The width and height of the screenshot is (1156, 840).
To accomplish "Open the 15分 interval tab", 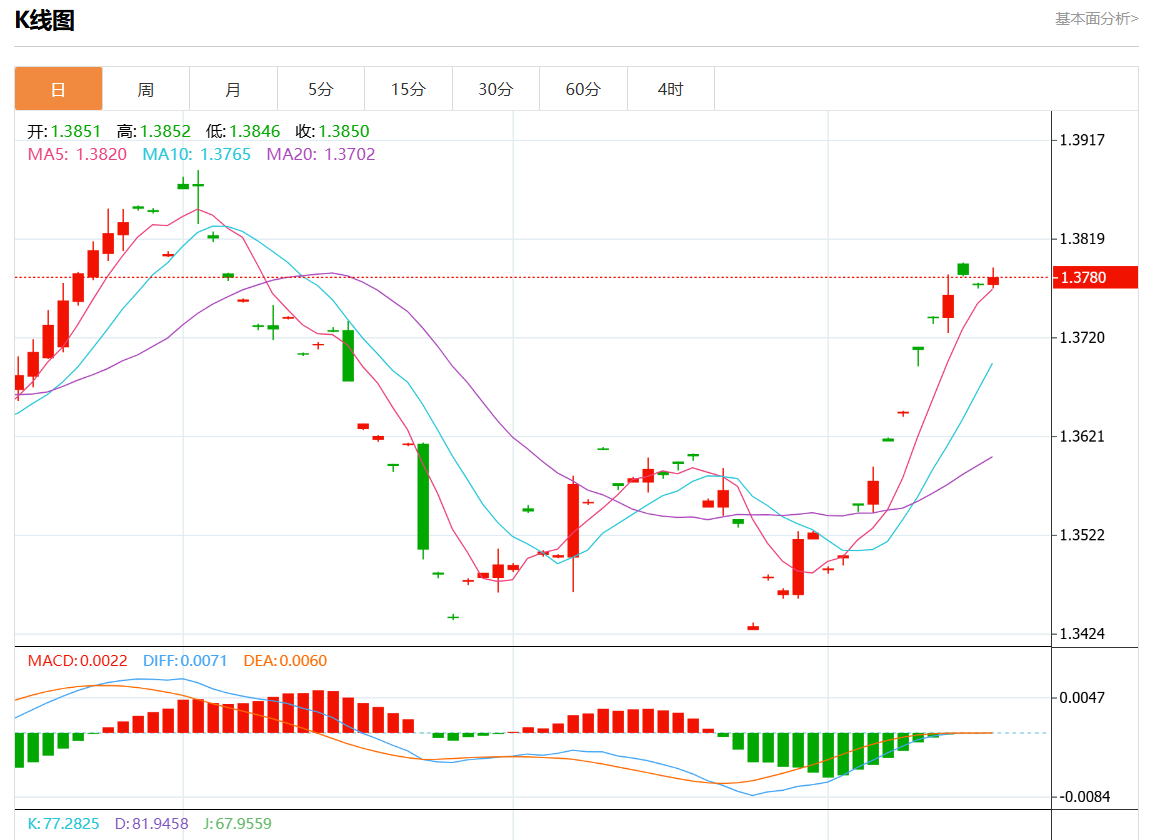I will click(x=408, y=89).
